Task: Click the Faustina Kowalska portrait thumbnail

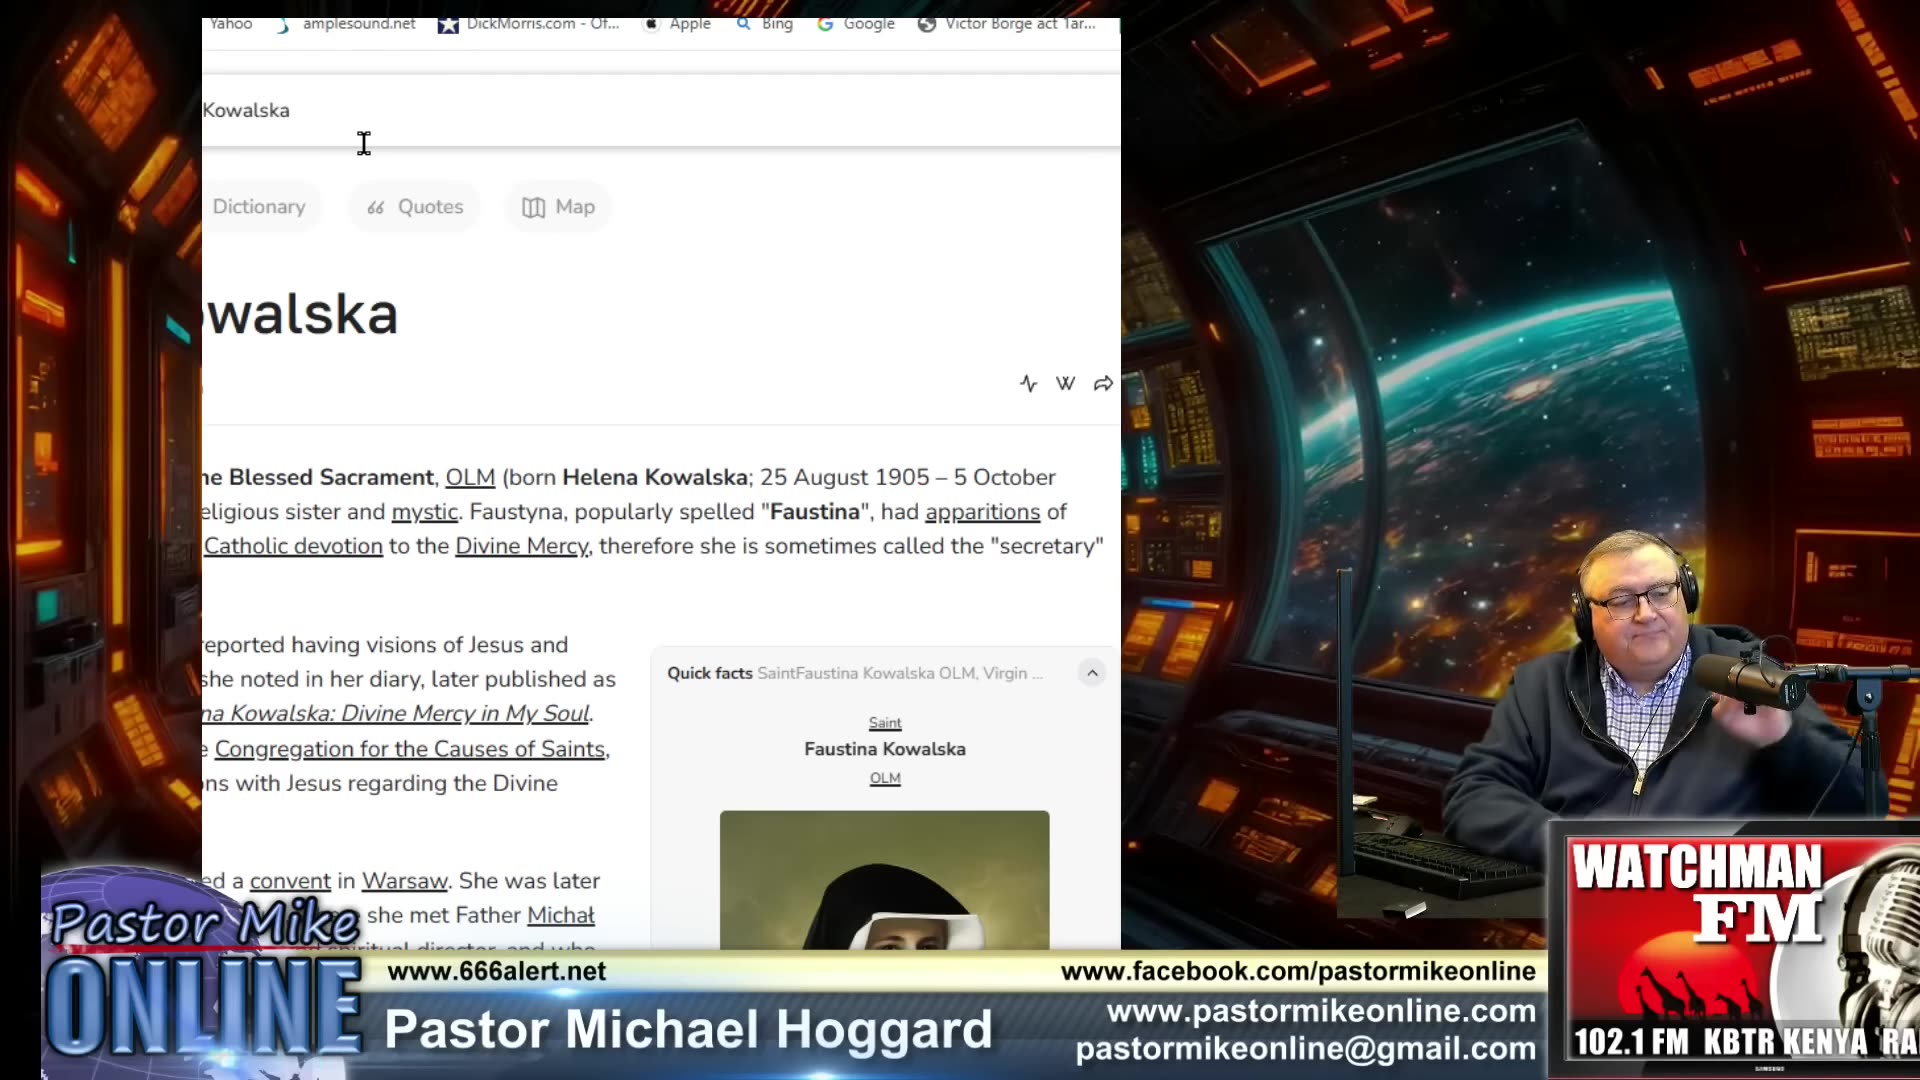Action: point(884,880)
